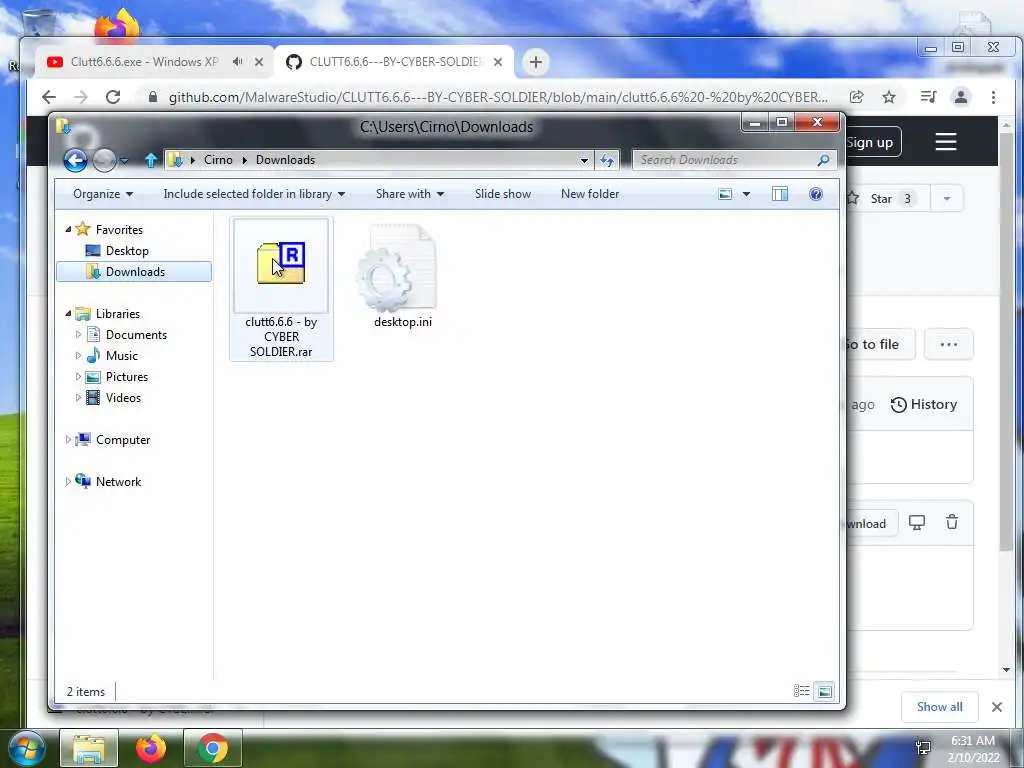Bookmark this page with star icon
Screen dimensions: 1024x768
pyautogui.click(x=889, y=97)
